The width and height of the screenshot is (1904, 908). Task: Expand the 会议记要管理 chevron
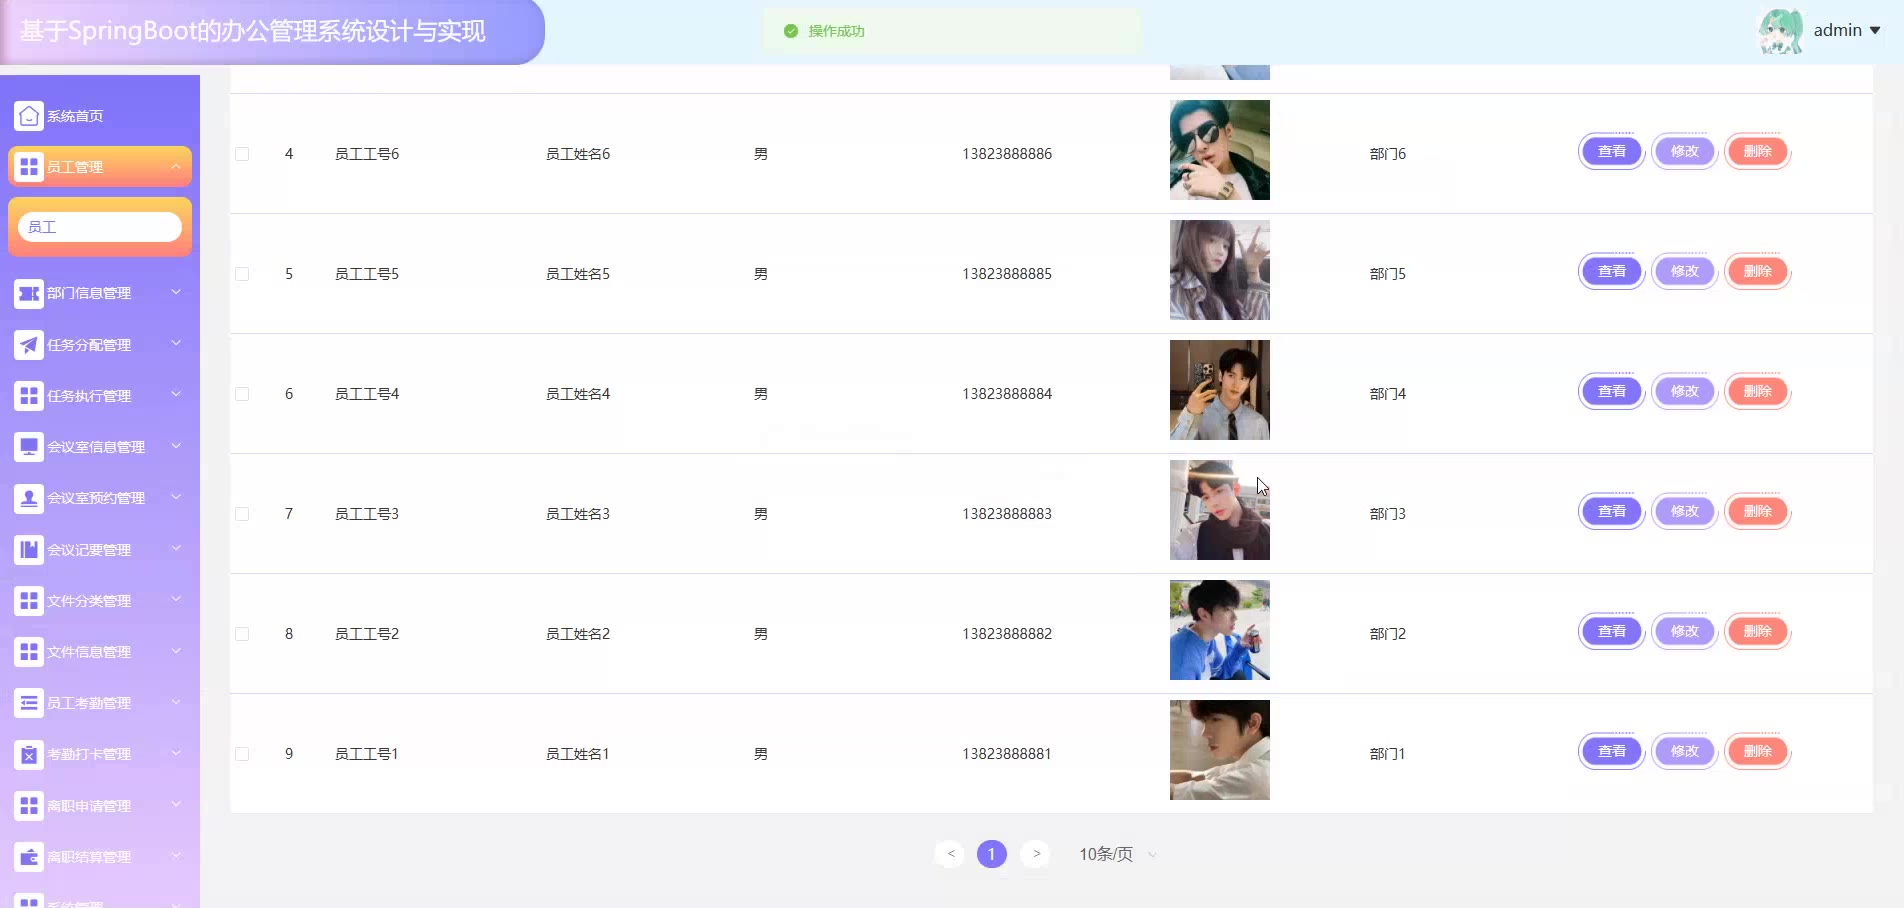(176, 548)
